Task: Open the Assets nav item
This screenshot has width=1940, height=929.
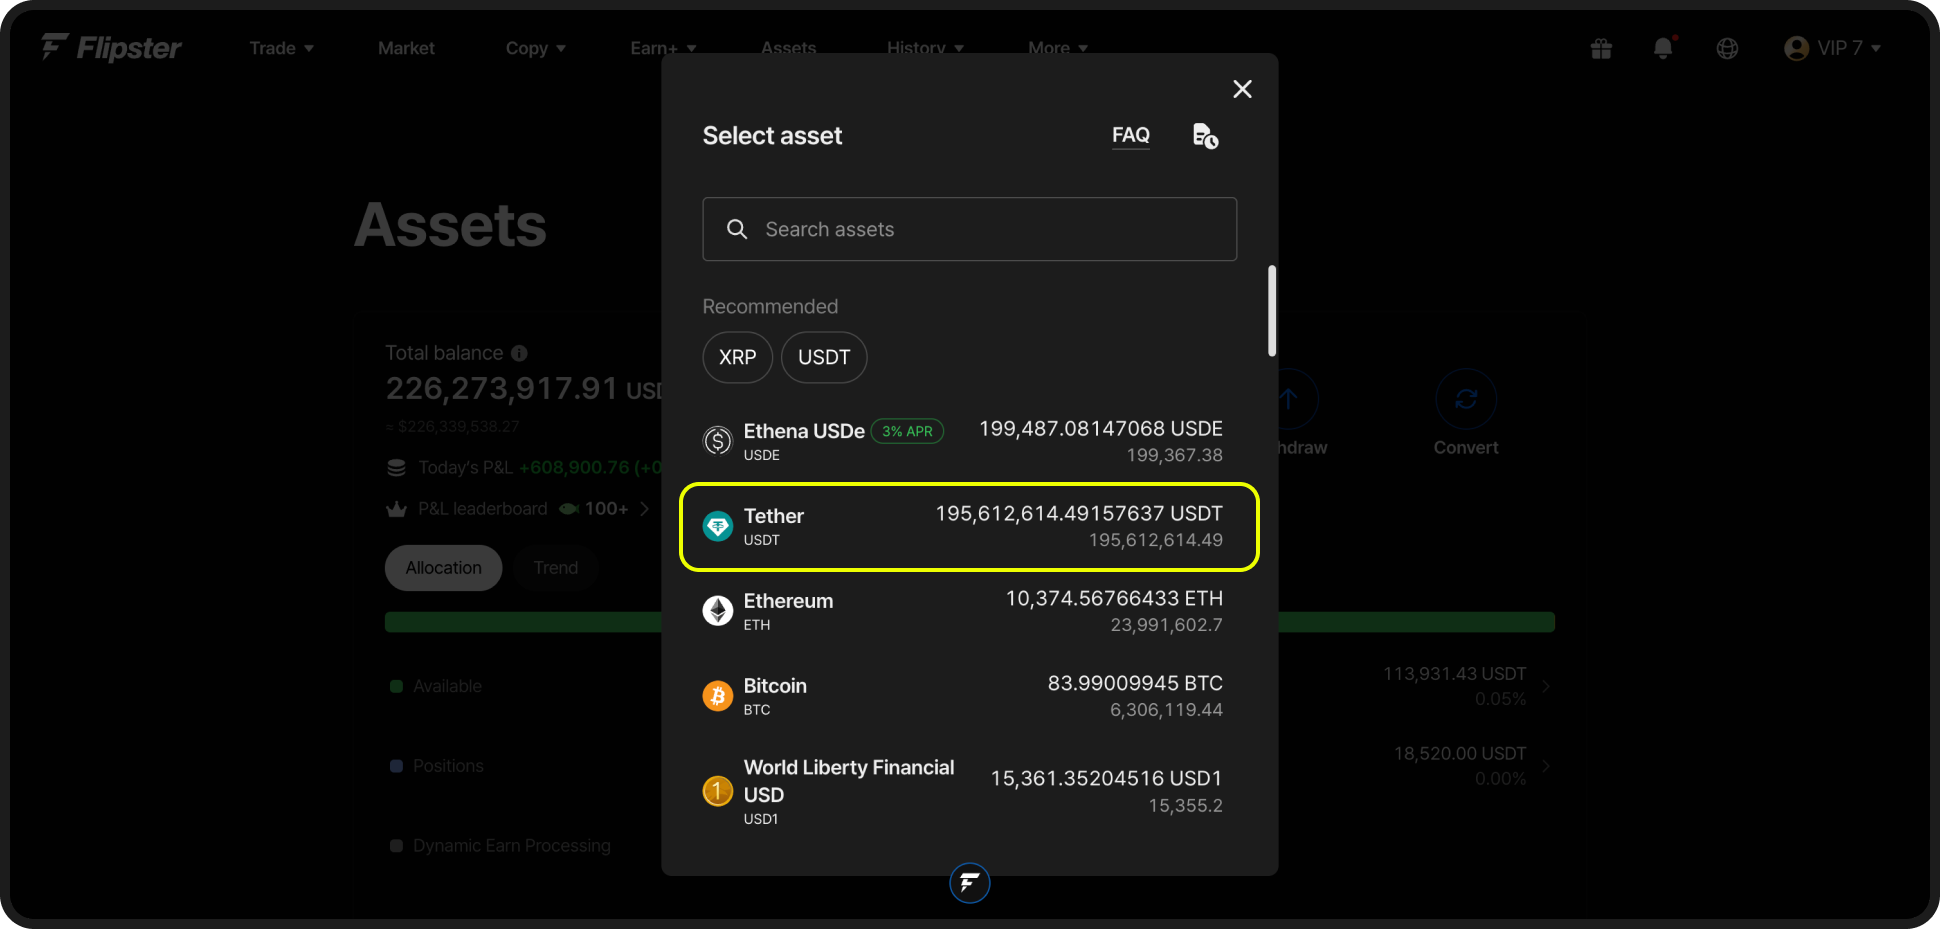Action: pyautogui.click(x=789, y=48)
